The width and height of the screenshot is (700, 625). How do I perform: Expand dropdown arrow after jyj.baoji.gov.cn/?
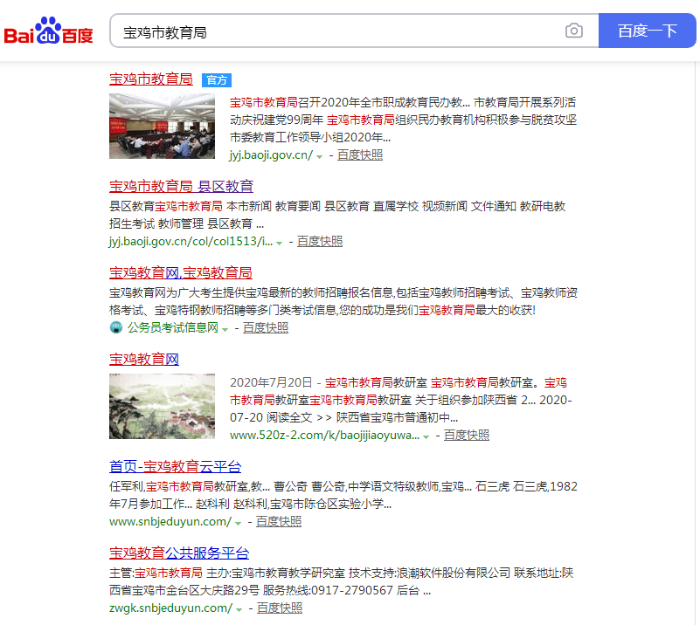(x=319, y=157)
